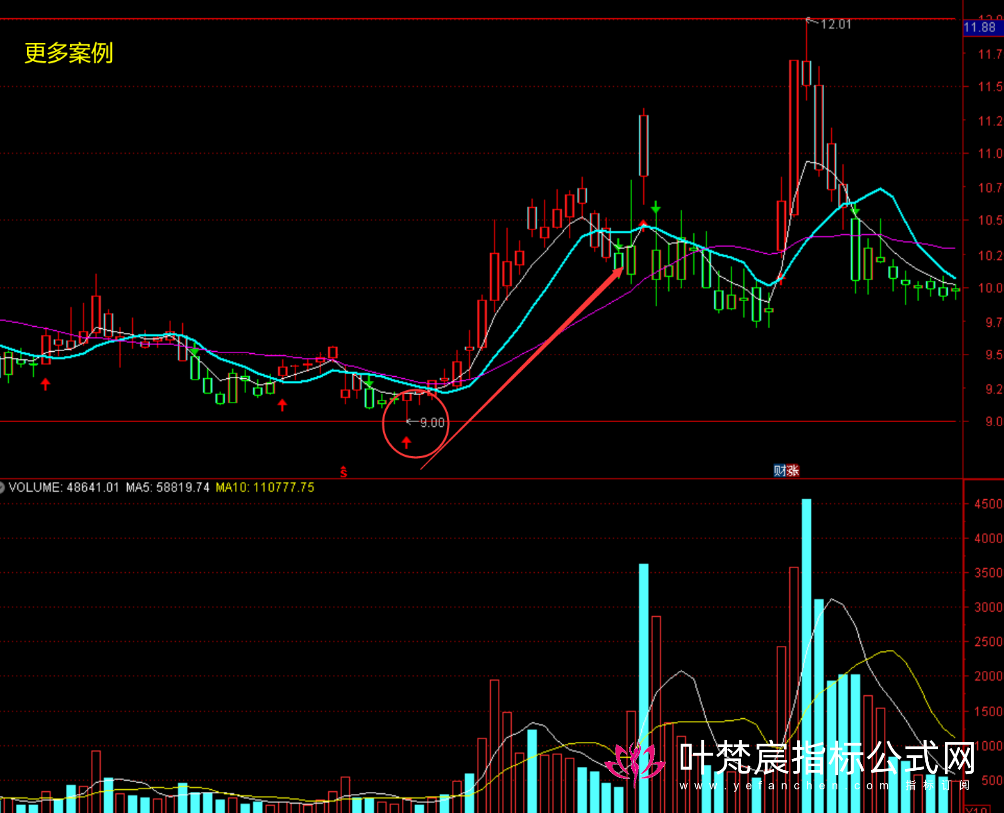Open the round settings icon beside VOLUME

pos(2,488)
